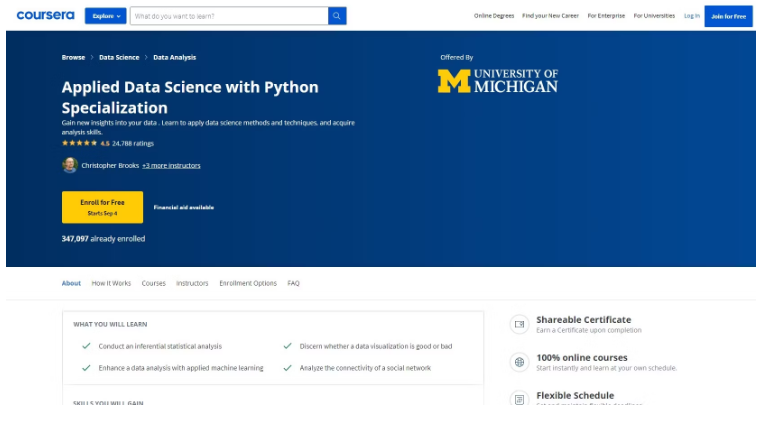
Task: Click the Shareable Certificate icon
Action: click(519, 325)
